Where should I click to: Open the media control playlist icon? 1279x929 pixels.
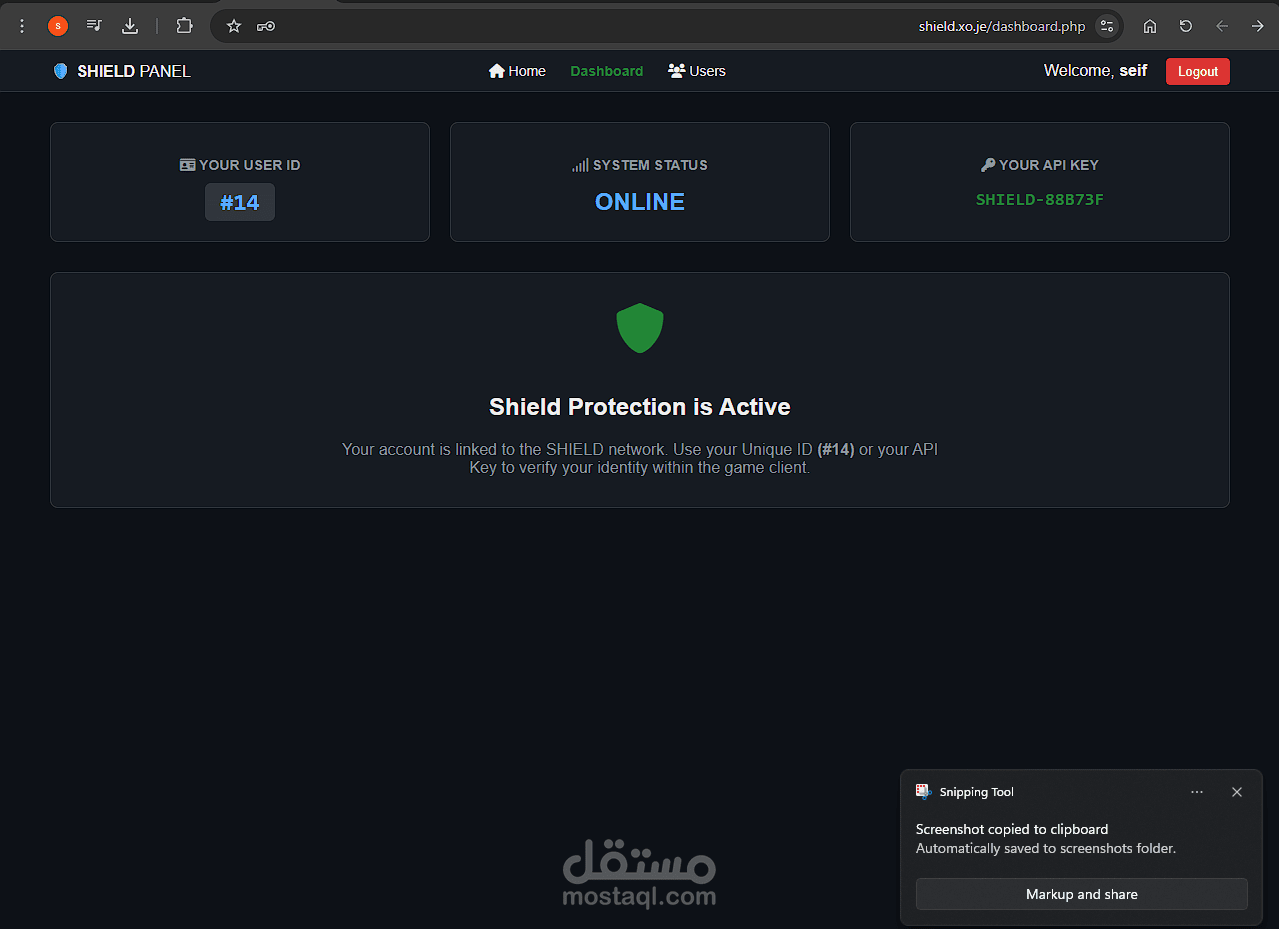click(94, 26)
